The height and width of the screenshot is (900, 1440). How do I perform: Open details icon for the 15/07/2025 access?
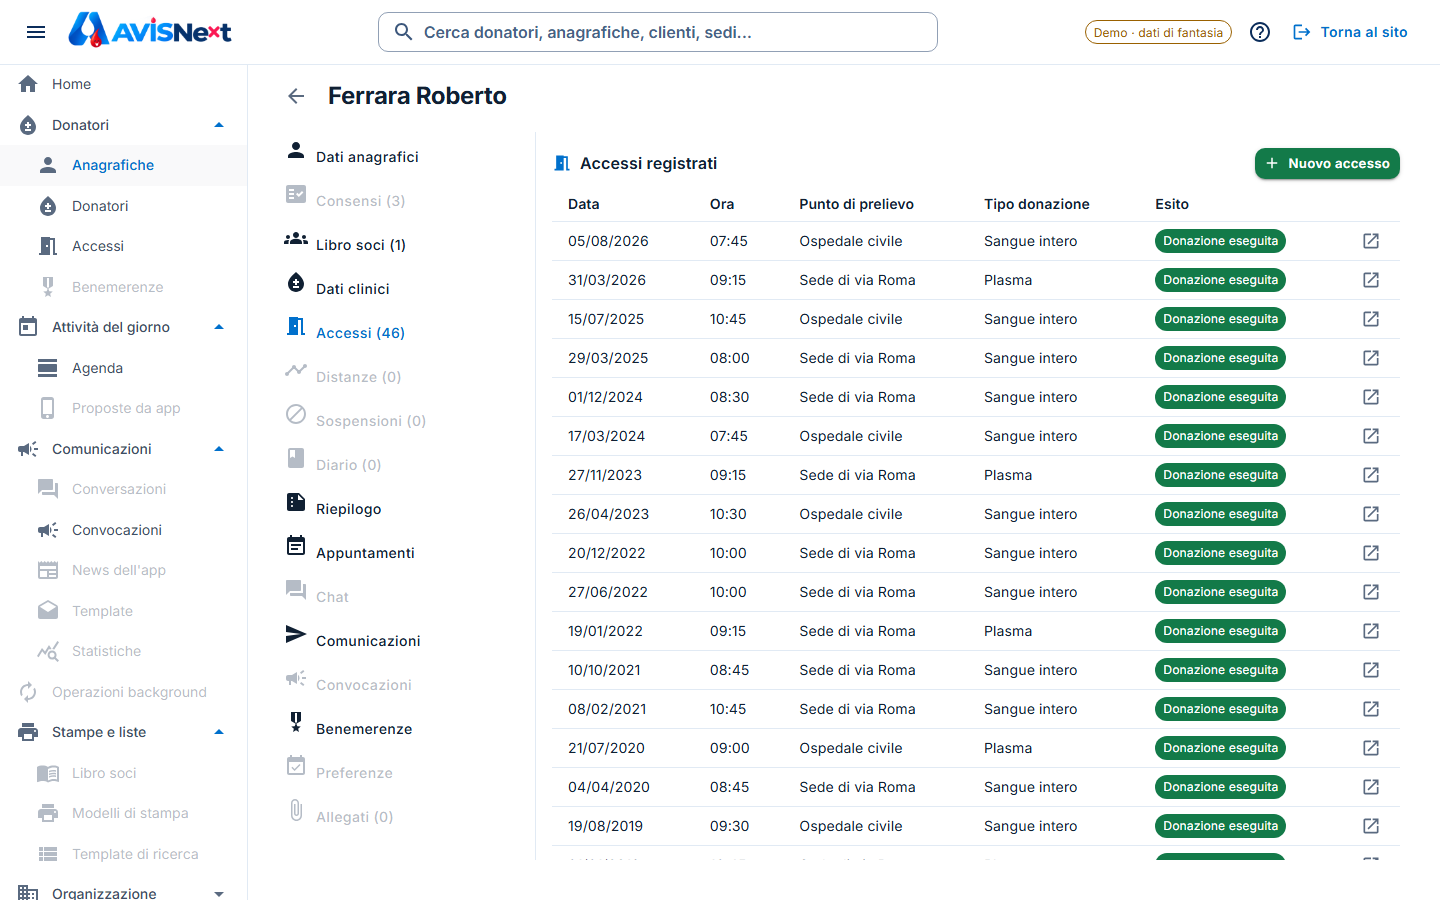point(1371,319)
